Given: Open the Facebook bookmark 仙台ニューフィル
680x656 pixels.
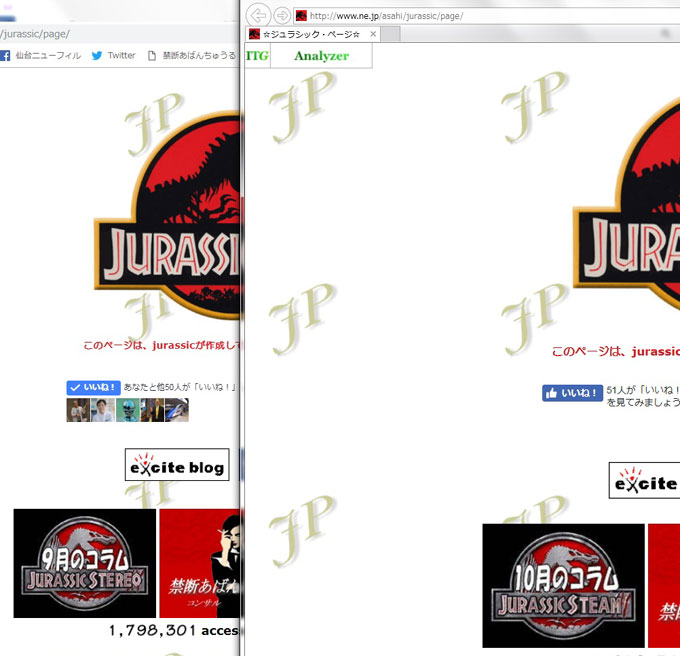Looking at the screenshot, I should point(41,56).
